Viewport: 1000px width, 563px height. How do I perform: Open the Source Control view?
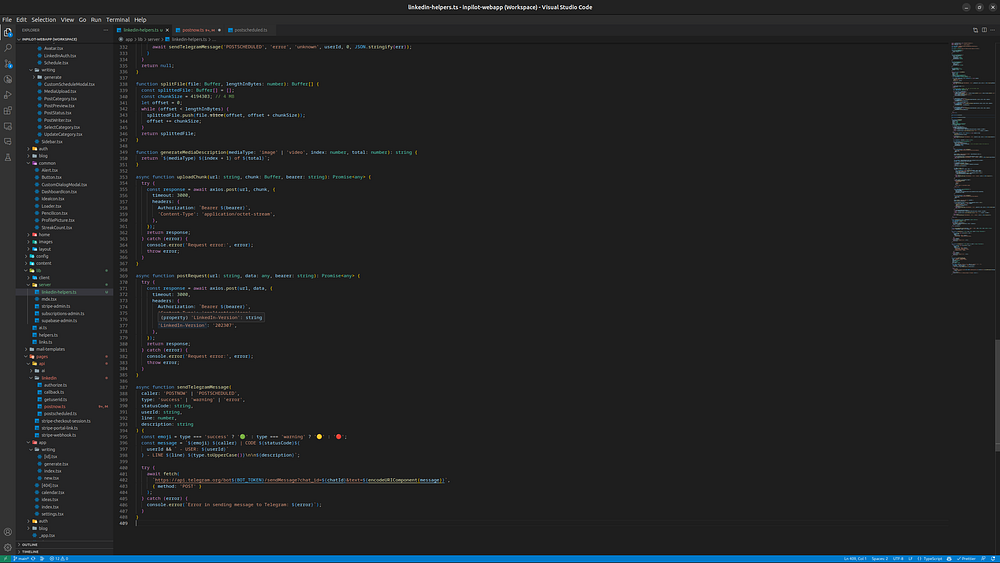[x=8, y=61]
